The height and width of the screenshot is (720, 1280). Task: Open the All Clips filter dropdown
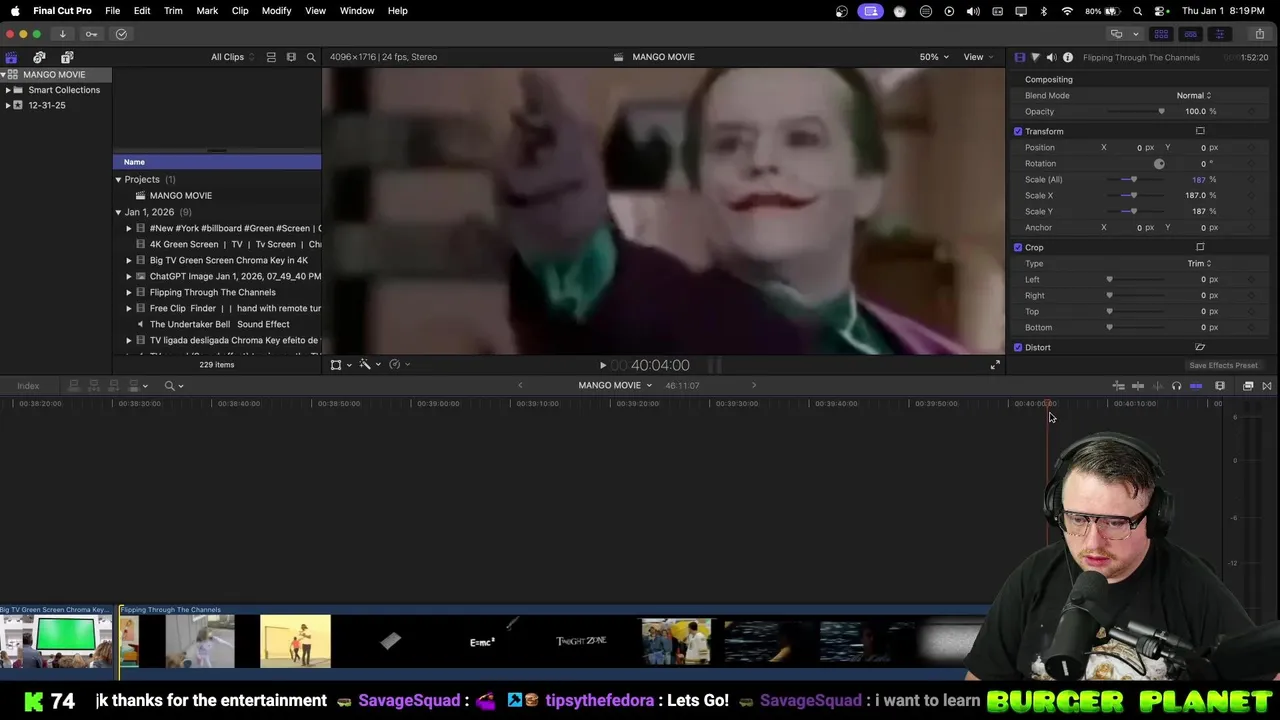click(232, 57)
